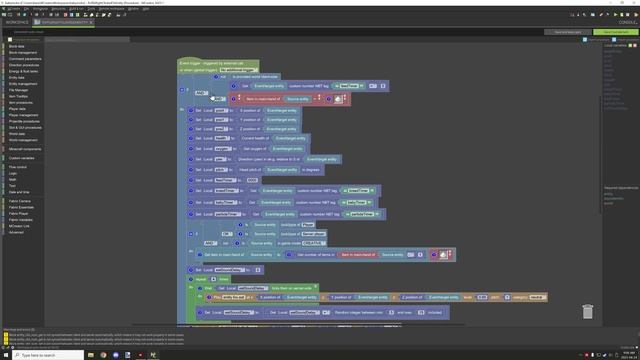The image size is (640, 360).
Task: Open the global trigger dropdown on event block
Action: 238,70
